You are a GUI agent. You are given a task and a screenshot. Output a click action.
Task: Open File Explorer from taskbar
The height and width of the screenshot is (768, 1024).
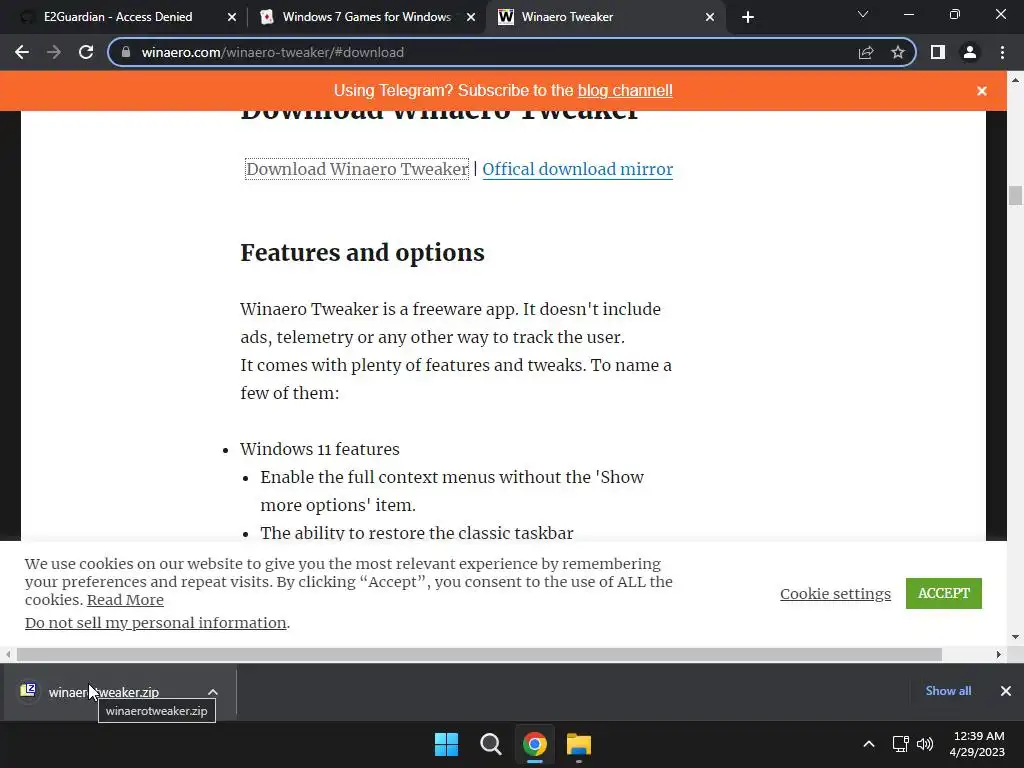(579, 744)
